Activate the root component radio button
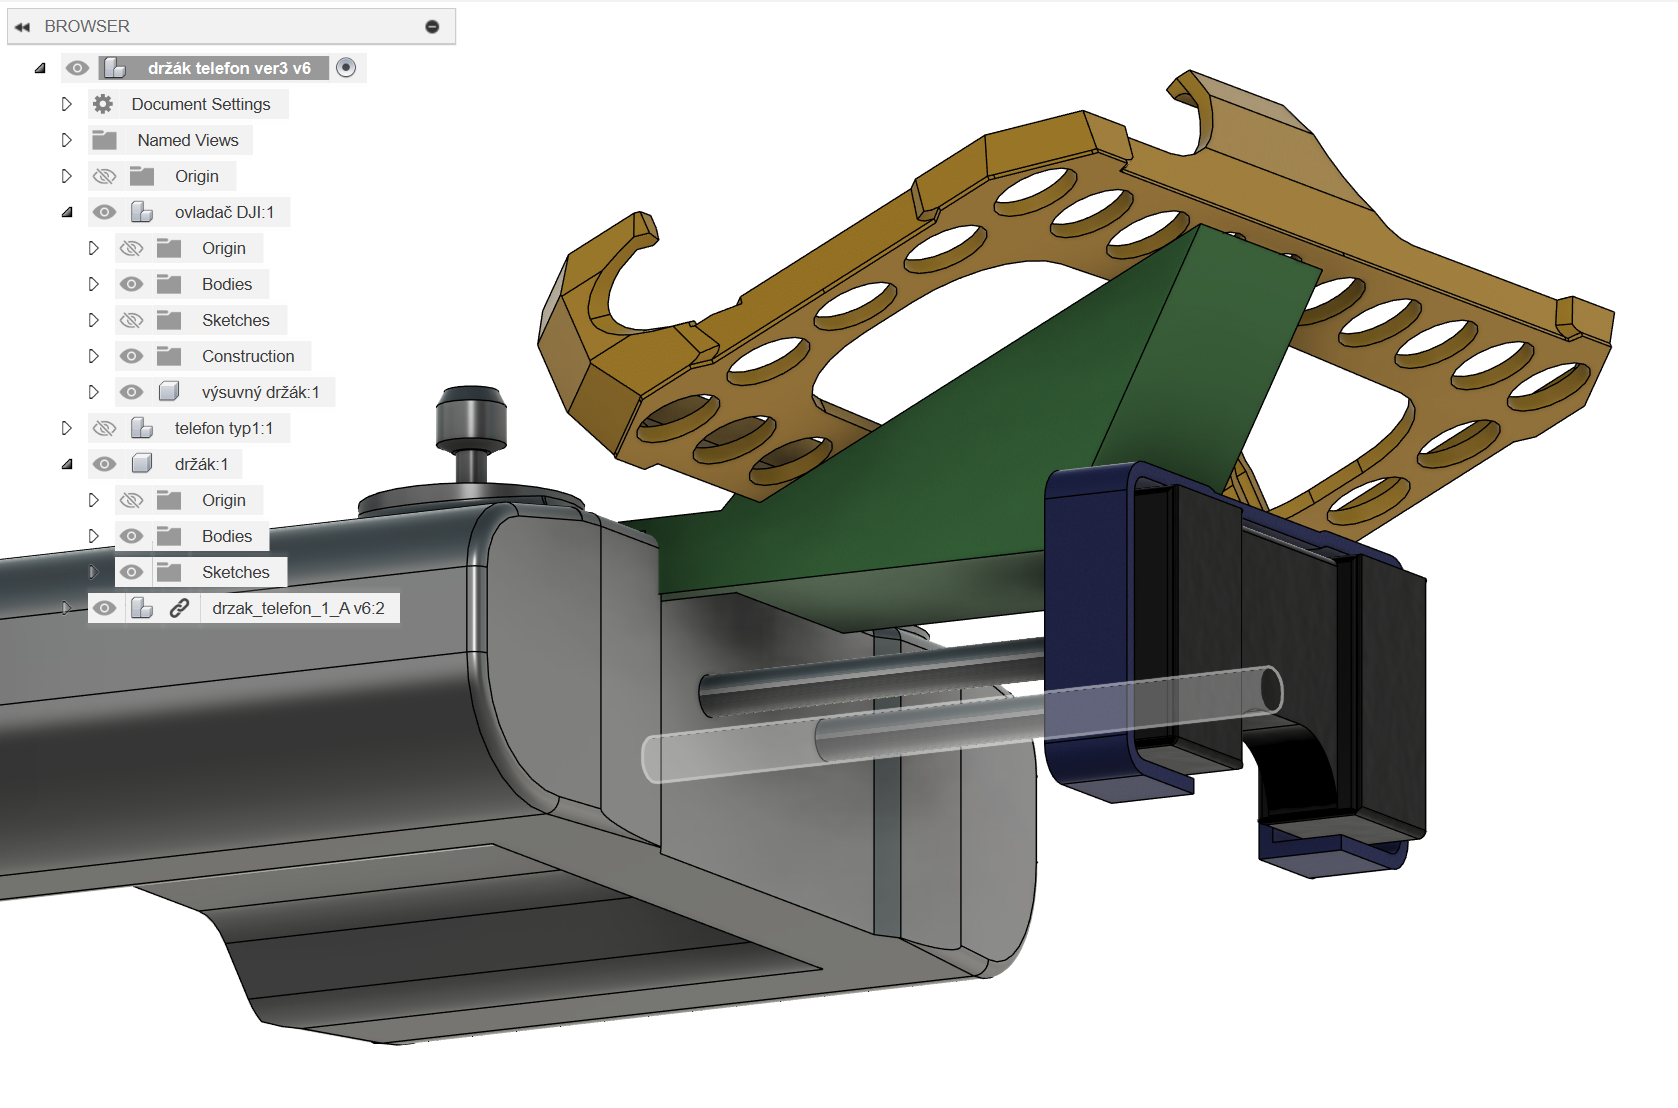Viewport: 1678px width, 1108px height. (346, 68)
